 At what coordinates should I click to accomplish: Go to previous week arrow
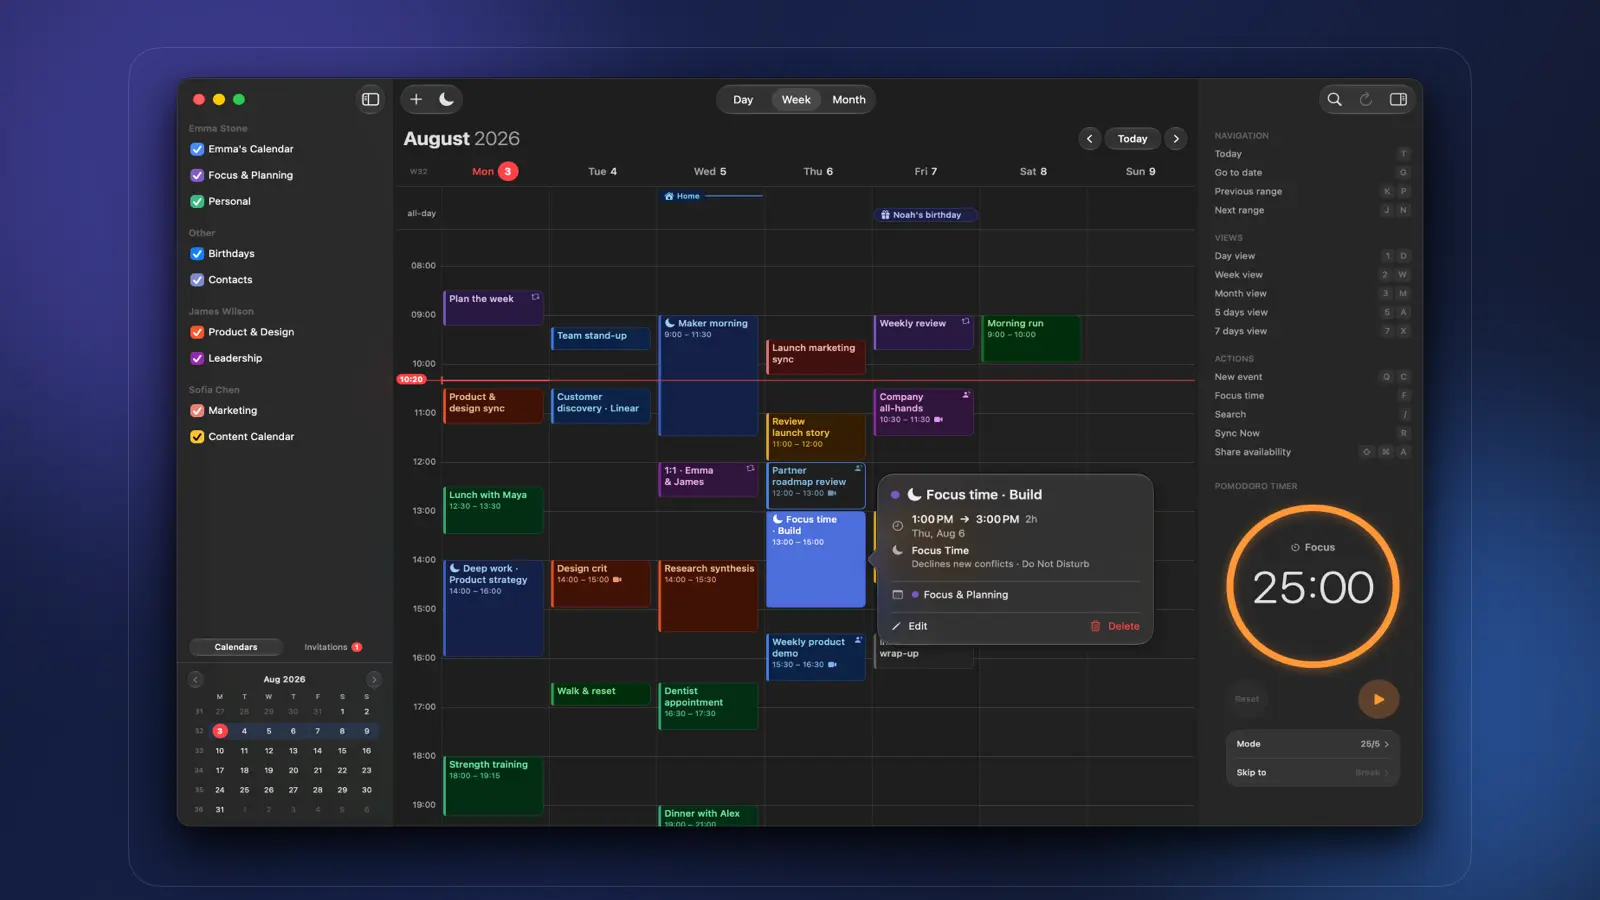coord(1089,139)
